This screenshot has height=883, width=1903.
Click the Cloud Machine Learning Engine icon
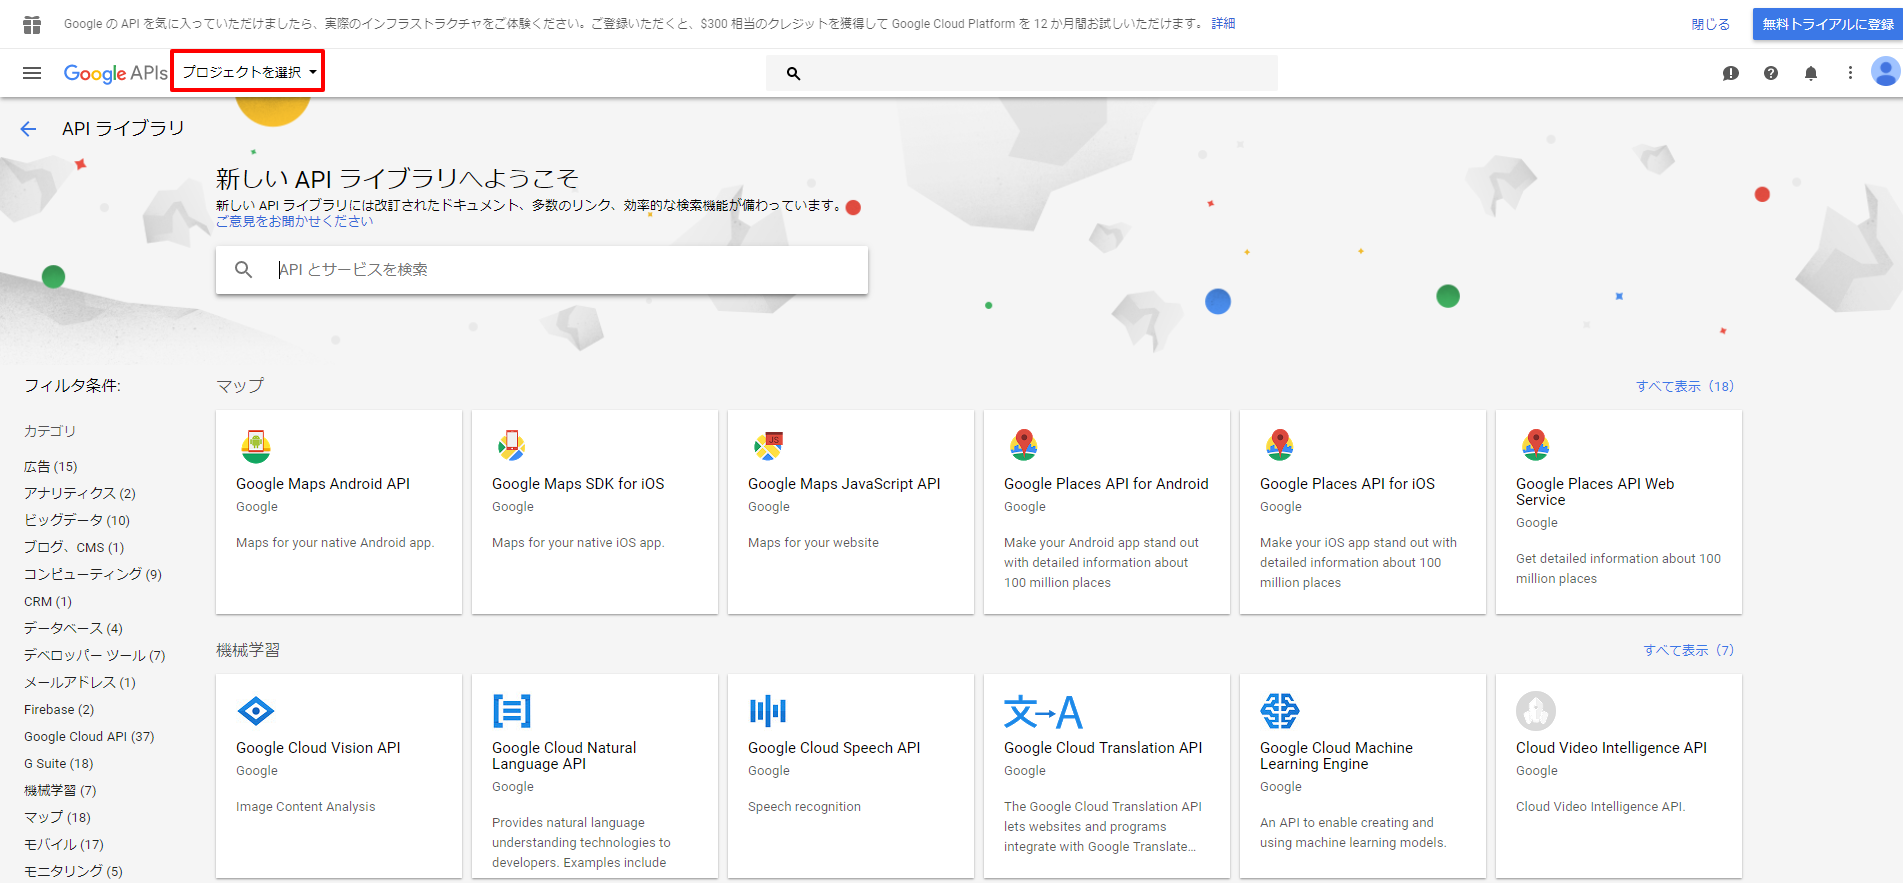pyautogui.click(x=1280, y=711)
